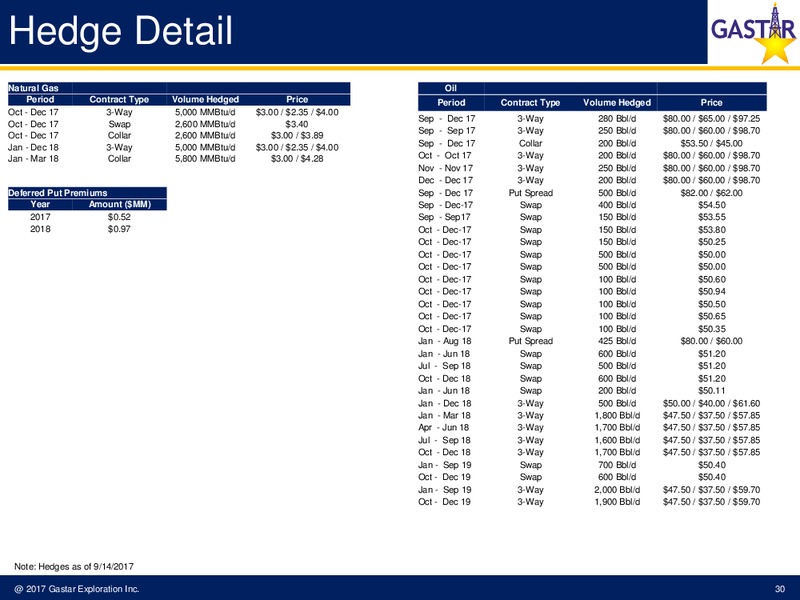Select the price "$80.00 / $65.00 / $97.25"
Screen dimensions: 800x600
click(x=711, y=118)
